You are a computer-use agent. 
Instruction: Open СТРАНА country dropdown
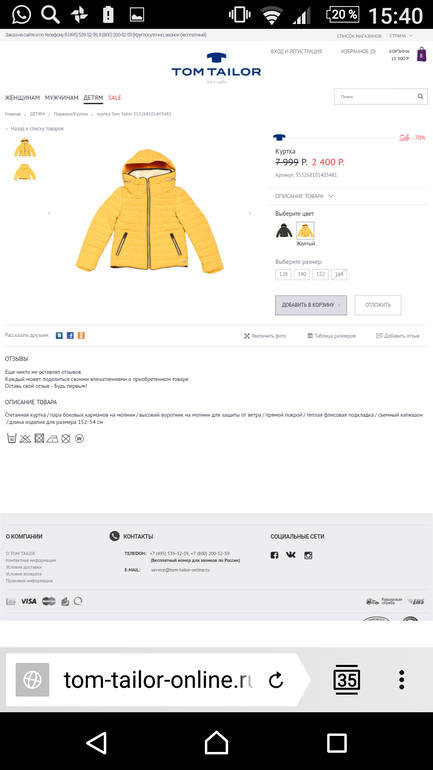(401, 36)
